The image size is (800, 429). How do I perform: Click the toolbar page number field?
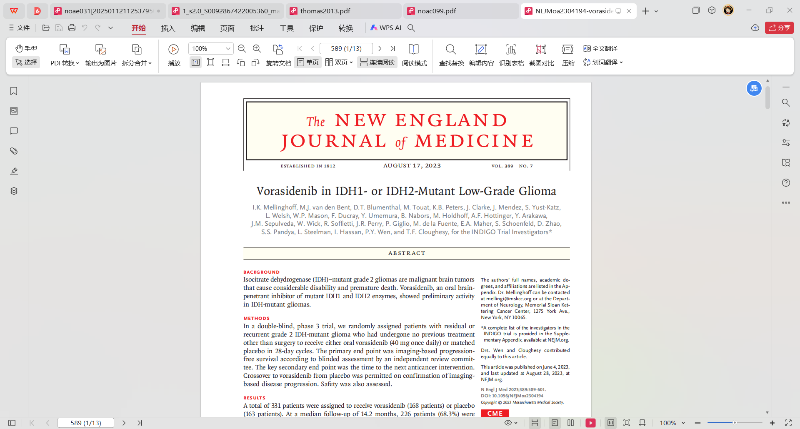pyautogui.click(x=346, y=48)
